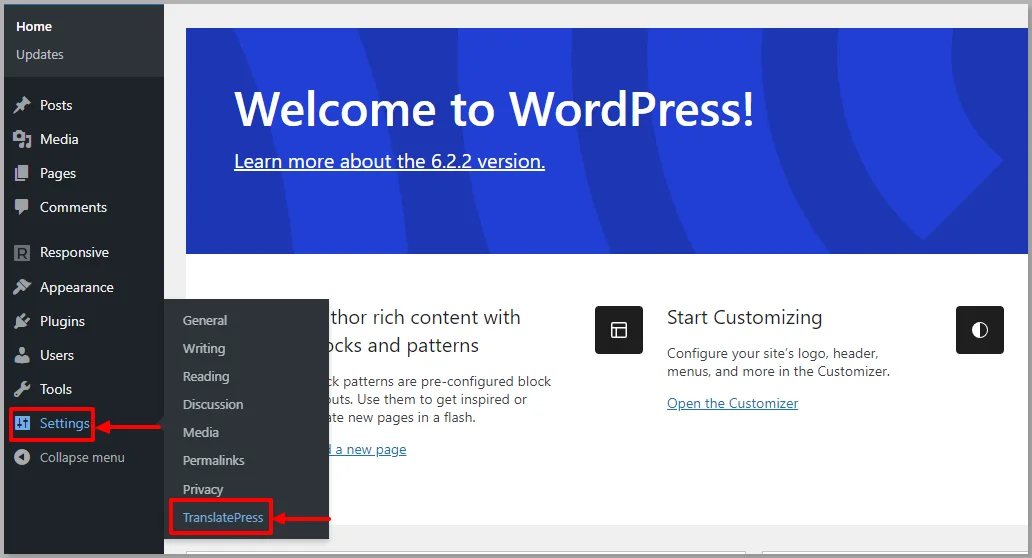Click the Responsive theme R icon
The width and height of the screenshot is (1032, 558).
[x=22, y=253]
